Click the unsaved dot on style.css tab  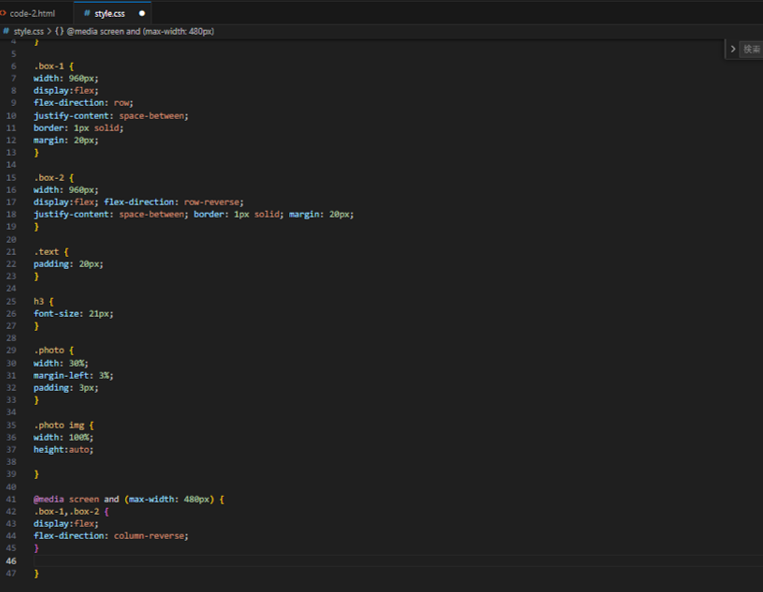[142, 14]
